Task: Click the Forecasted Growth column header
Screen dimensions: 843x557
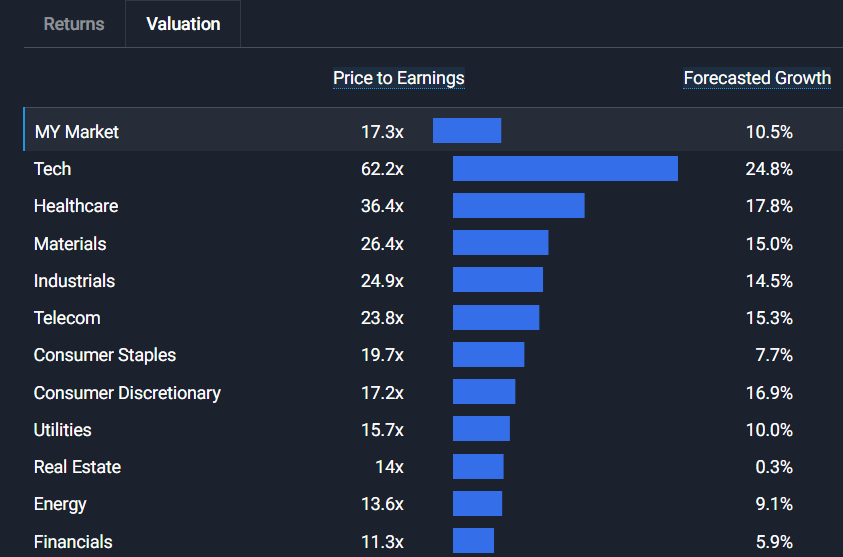Action: [x=757, y=78]
